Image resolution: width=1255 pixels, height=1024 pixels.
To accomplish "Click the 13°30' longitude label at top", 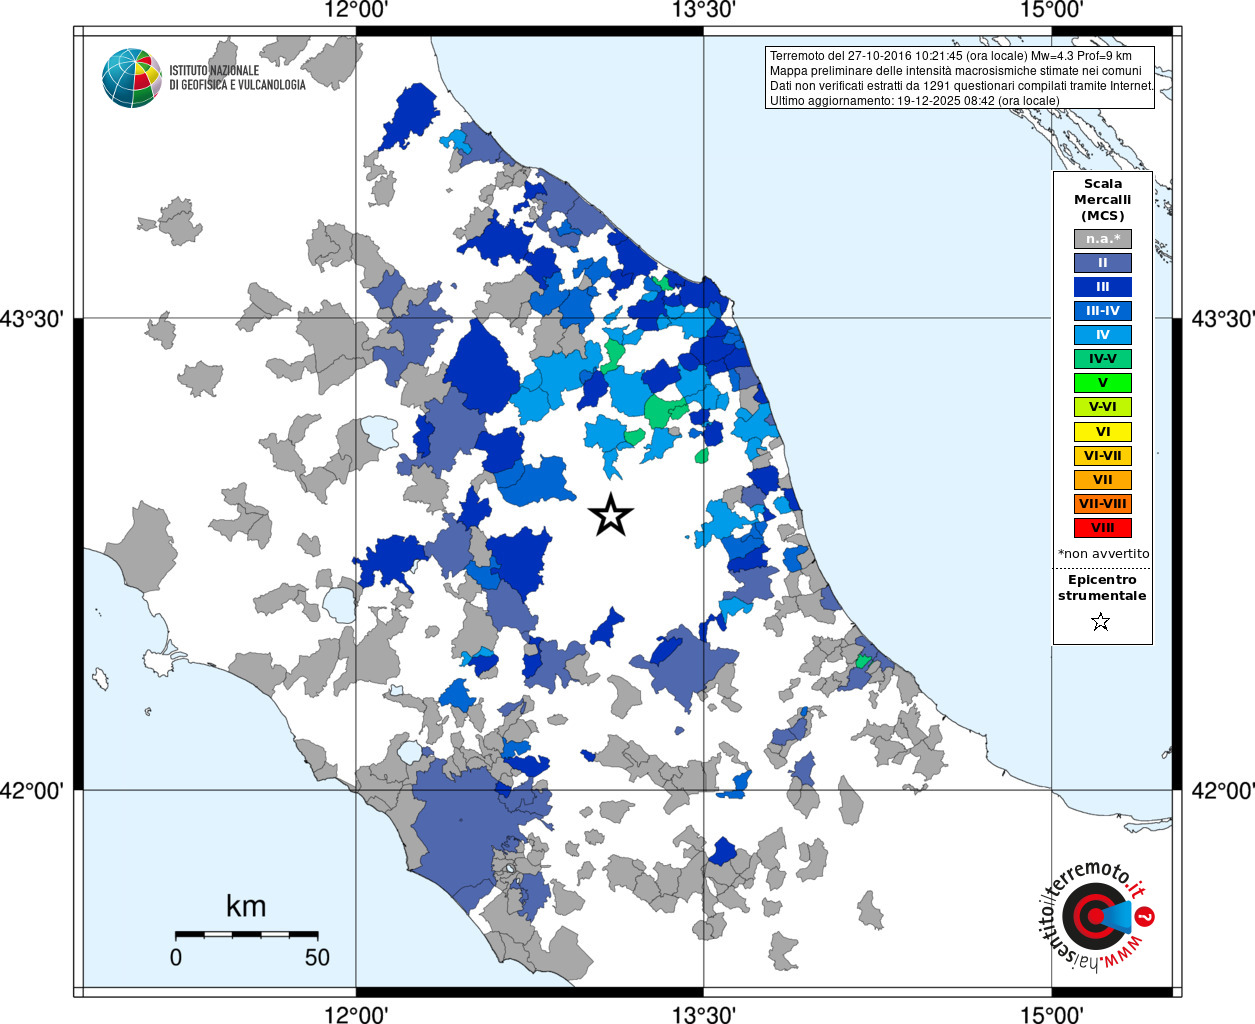I will [703, 10].
